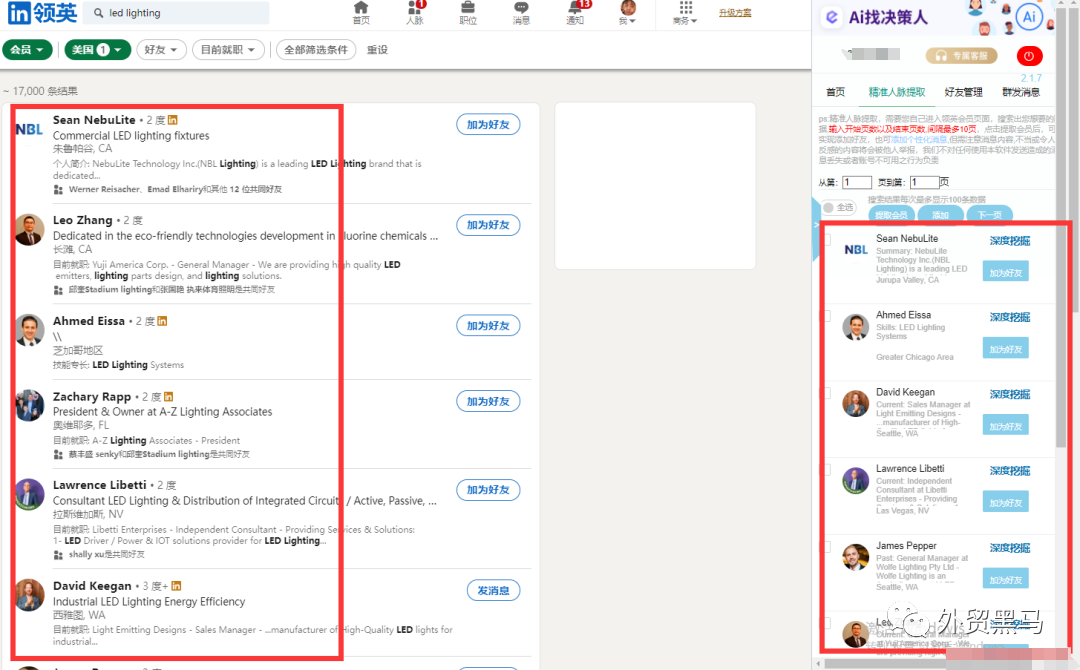Click the 下一页 next page button
The image size is (1080, 670).
(x=990, y=215)
